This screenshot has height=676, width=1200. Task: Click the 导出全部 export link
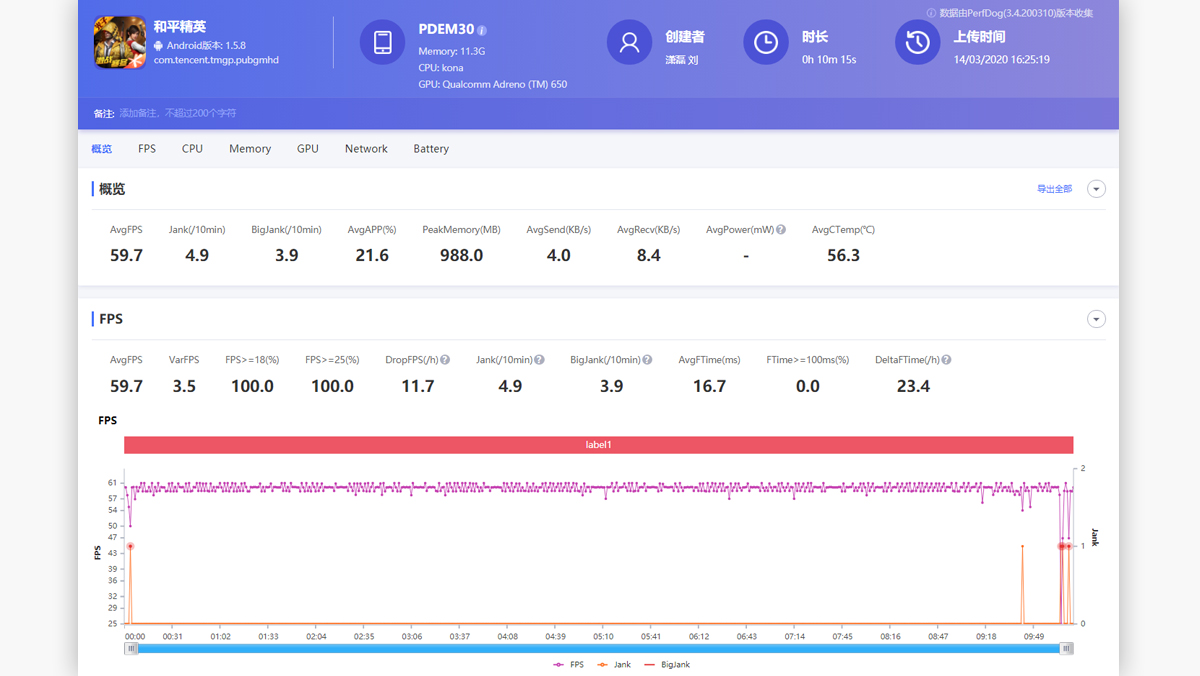1055,188
